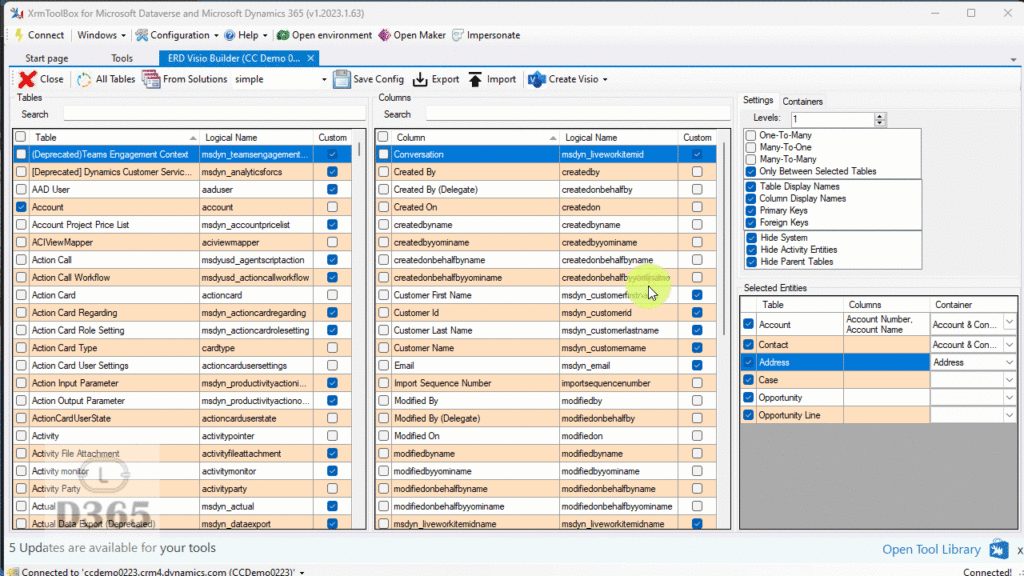Open container dropdown for Address row
The height and width of the screenshot is (576, 1024).
pos(1009,362)
